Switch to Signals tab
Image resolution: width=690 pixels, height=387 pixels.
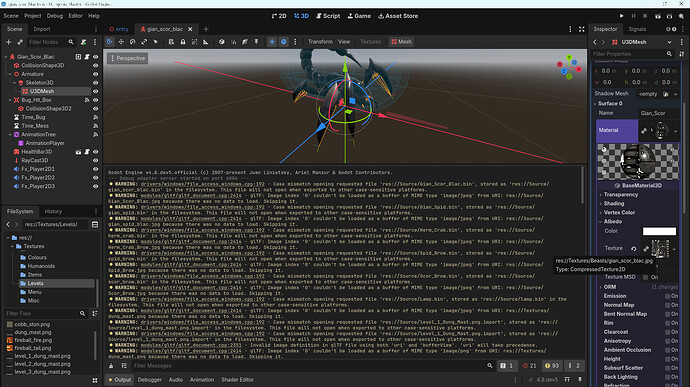(637, 29)
